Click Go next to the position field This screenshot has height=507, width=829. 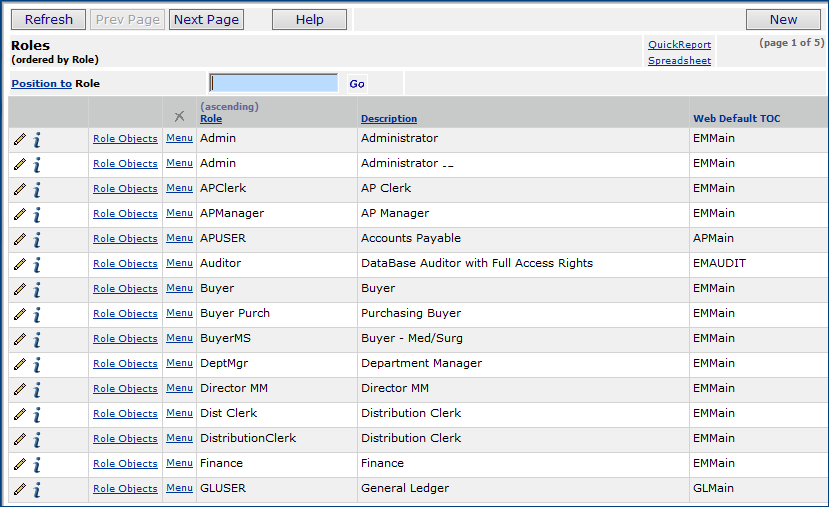(357, 84)
